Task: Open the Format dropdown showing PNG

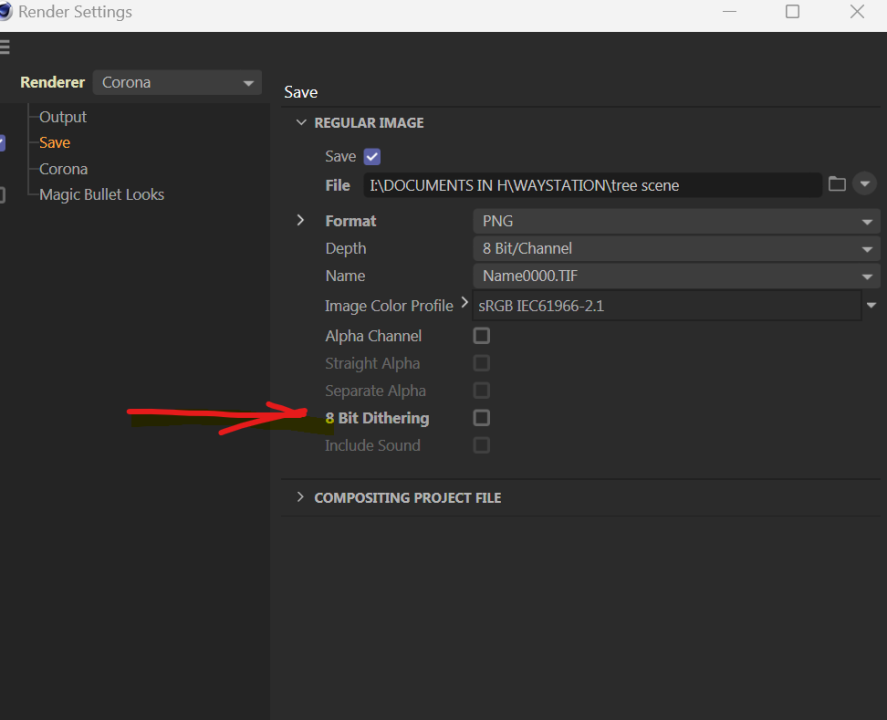Action: (x=676, y=221)
